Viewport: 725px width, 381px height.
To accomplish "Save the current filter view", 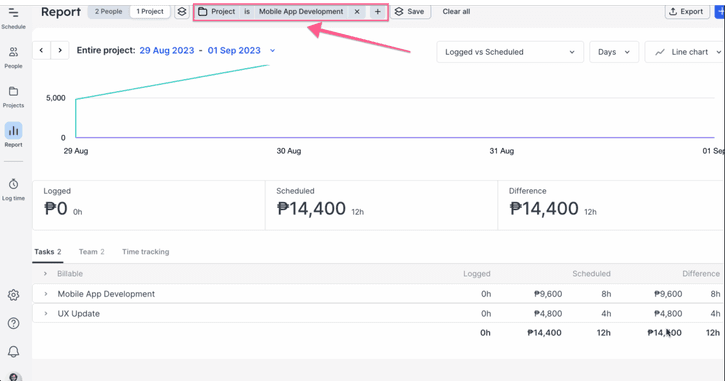I will coord(410,12).
